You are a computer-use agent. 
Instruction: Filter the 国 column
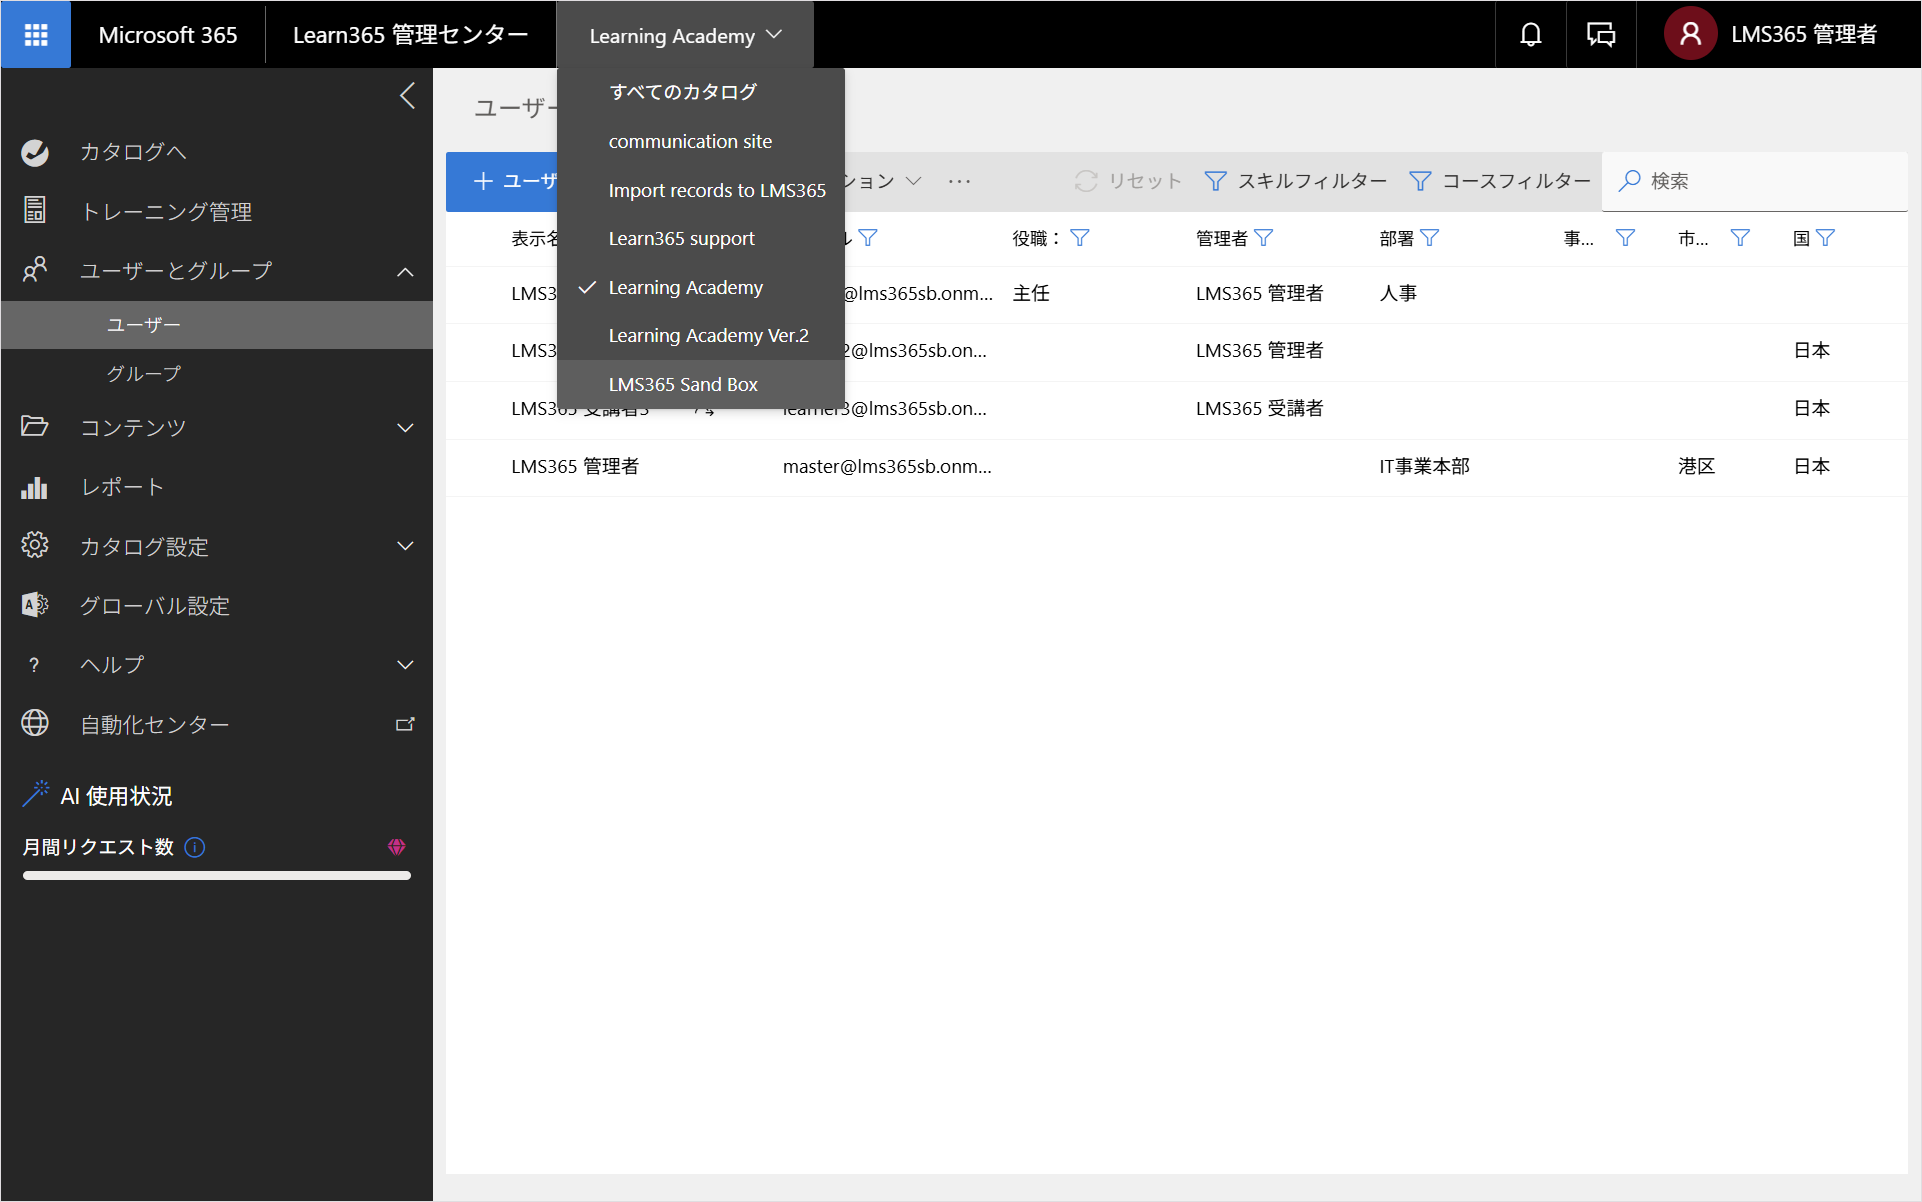pyautogui.click(x=1826, y=238)
